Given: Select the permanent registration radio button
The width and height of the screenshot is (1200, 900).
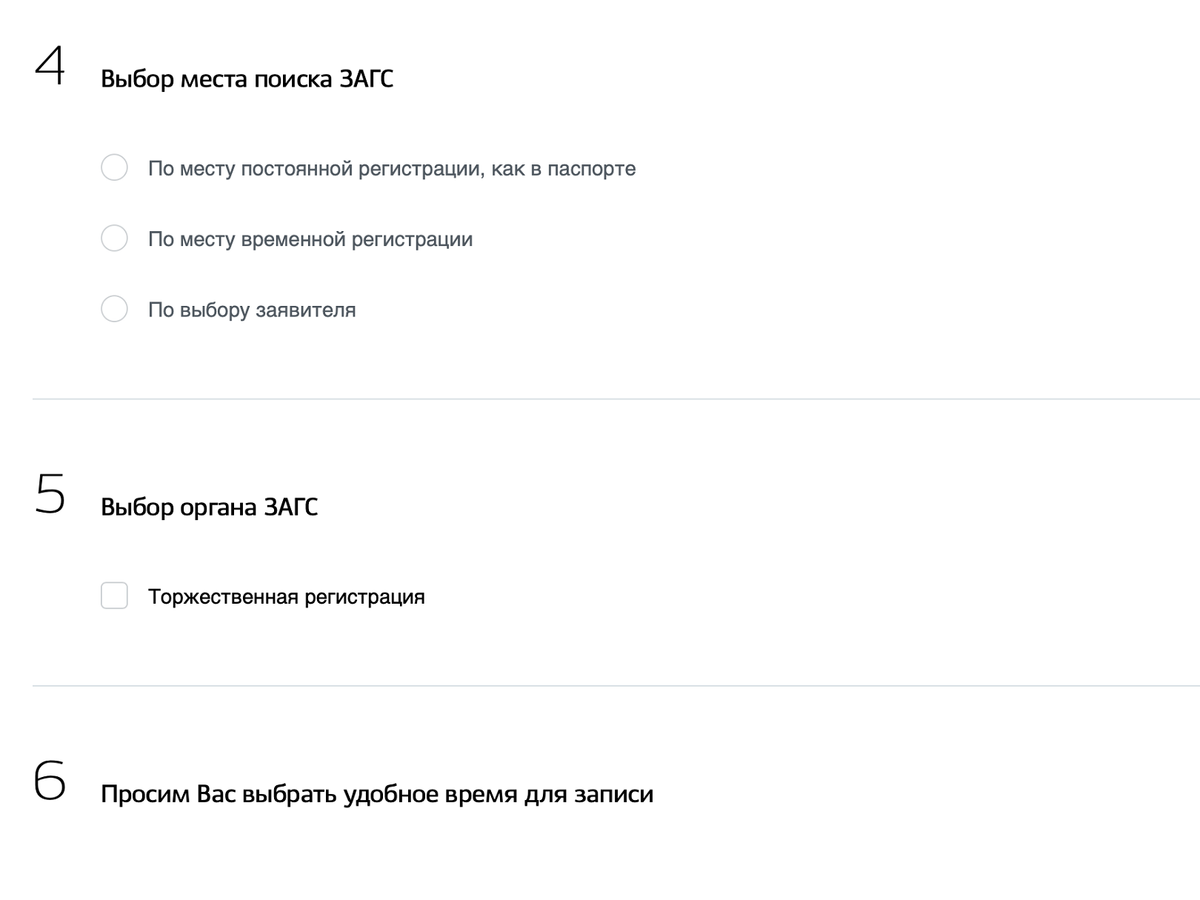Looking at the screenshot, I should pos(114,168).
